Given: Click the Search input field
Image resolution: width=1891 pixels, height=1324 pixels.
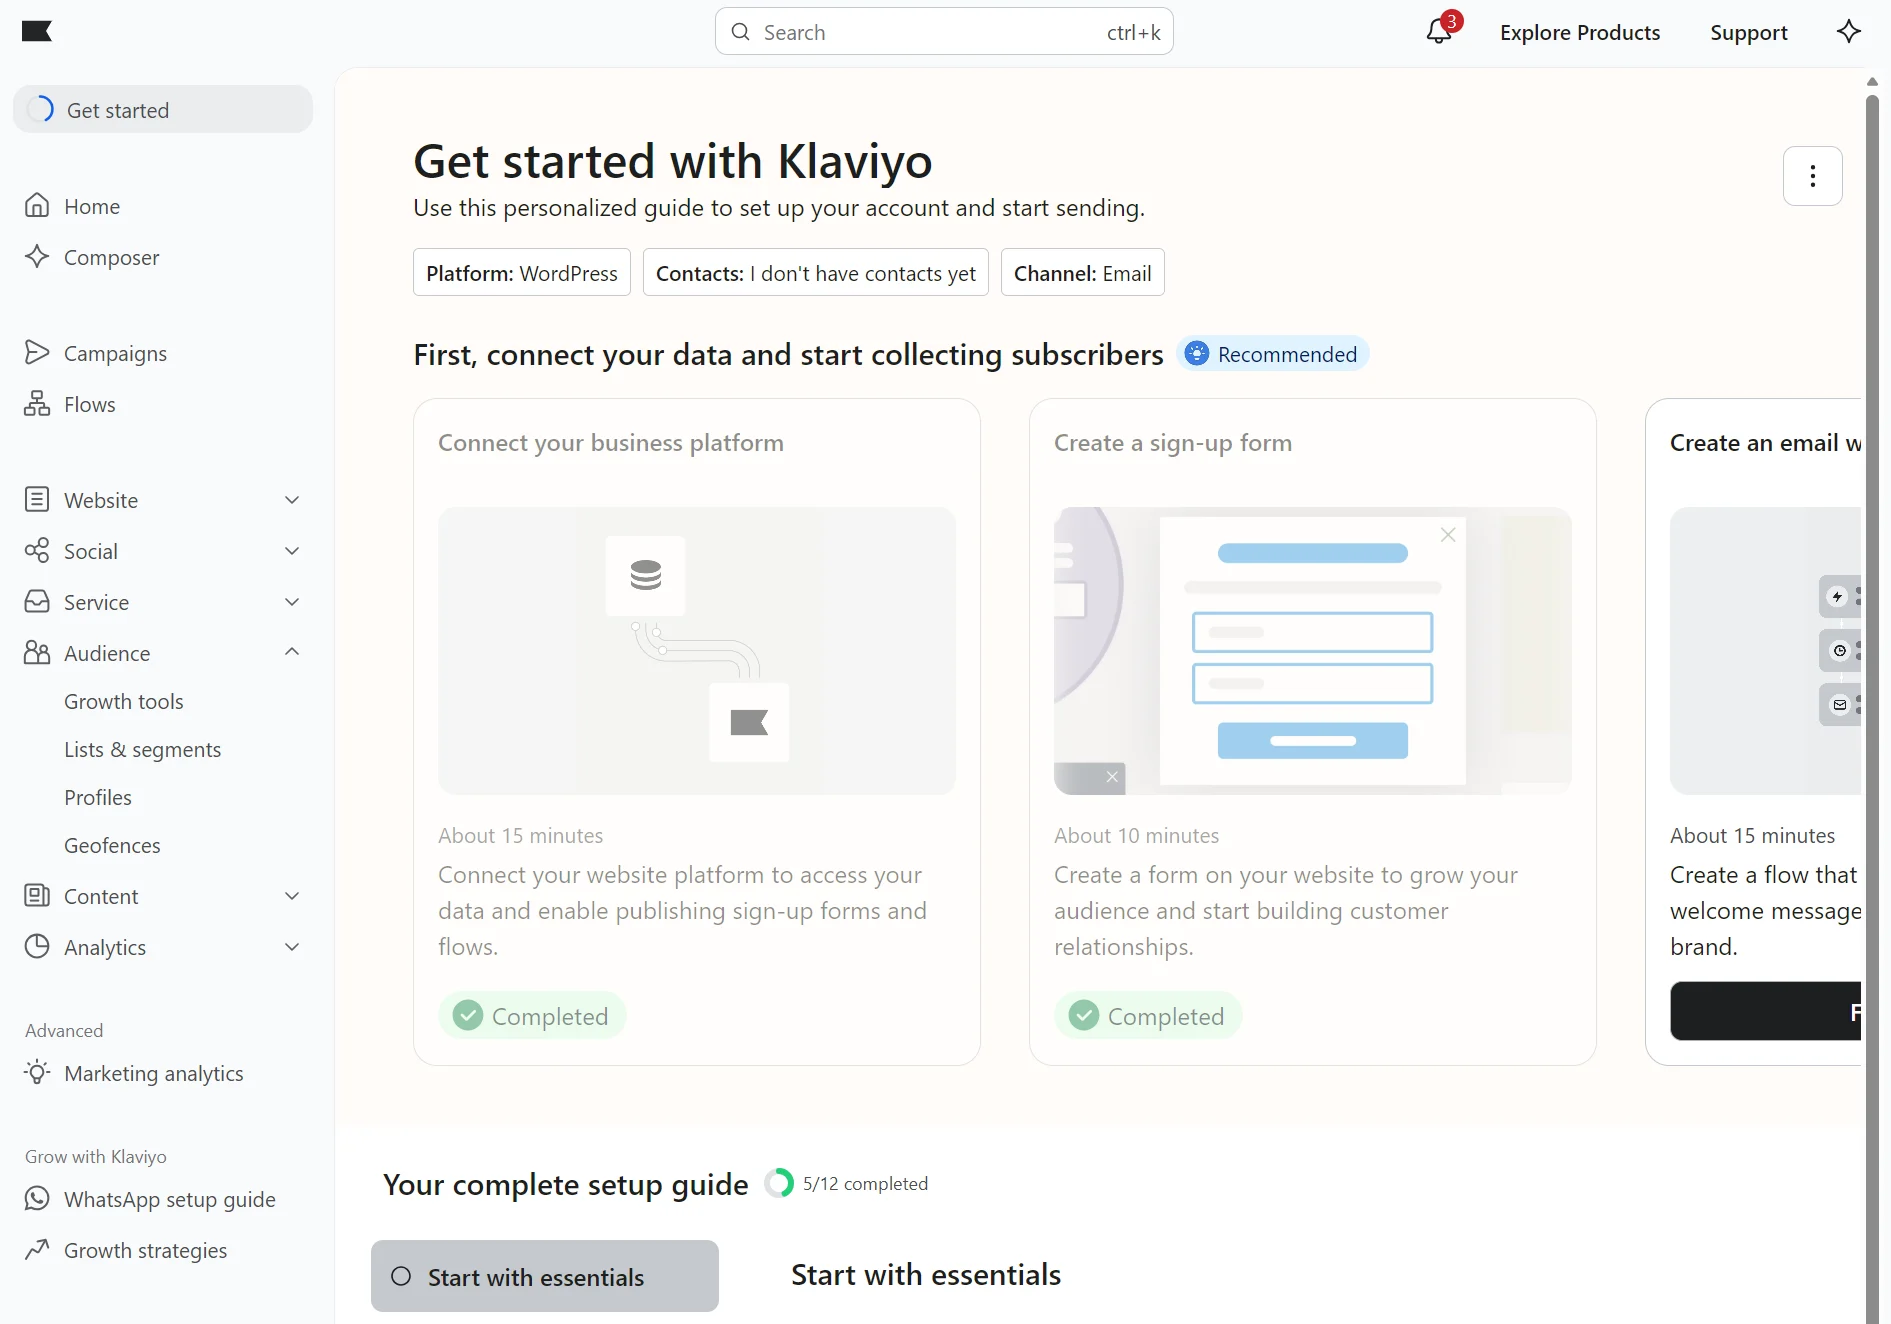Looking at the screenshot, I should click(944, 31).
